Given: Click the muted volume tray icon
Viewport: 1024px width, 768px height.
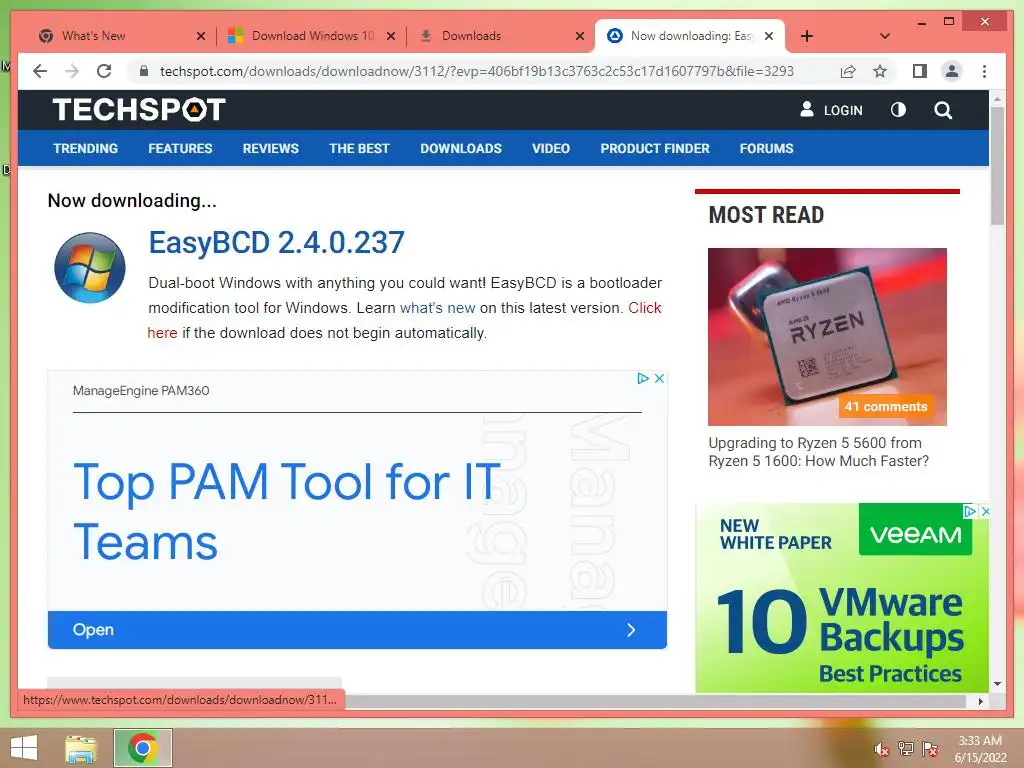Looking at the screenshot, I should pyautogui.click(x=881, y=749).
